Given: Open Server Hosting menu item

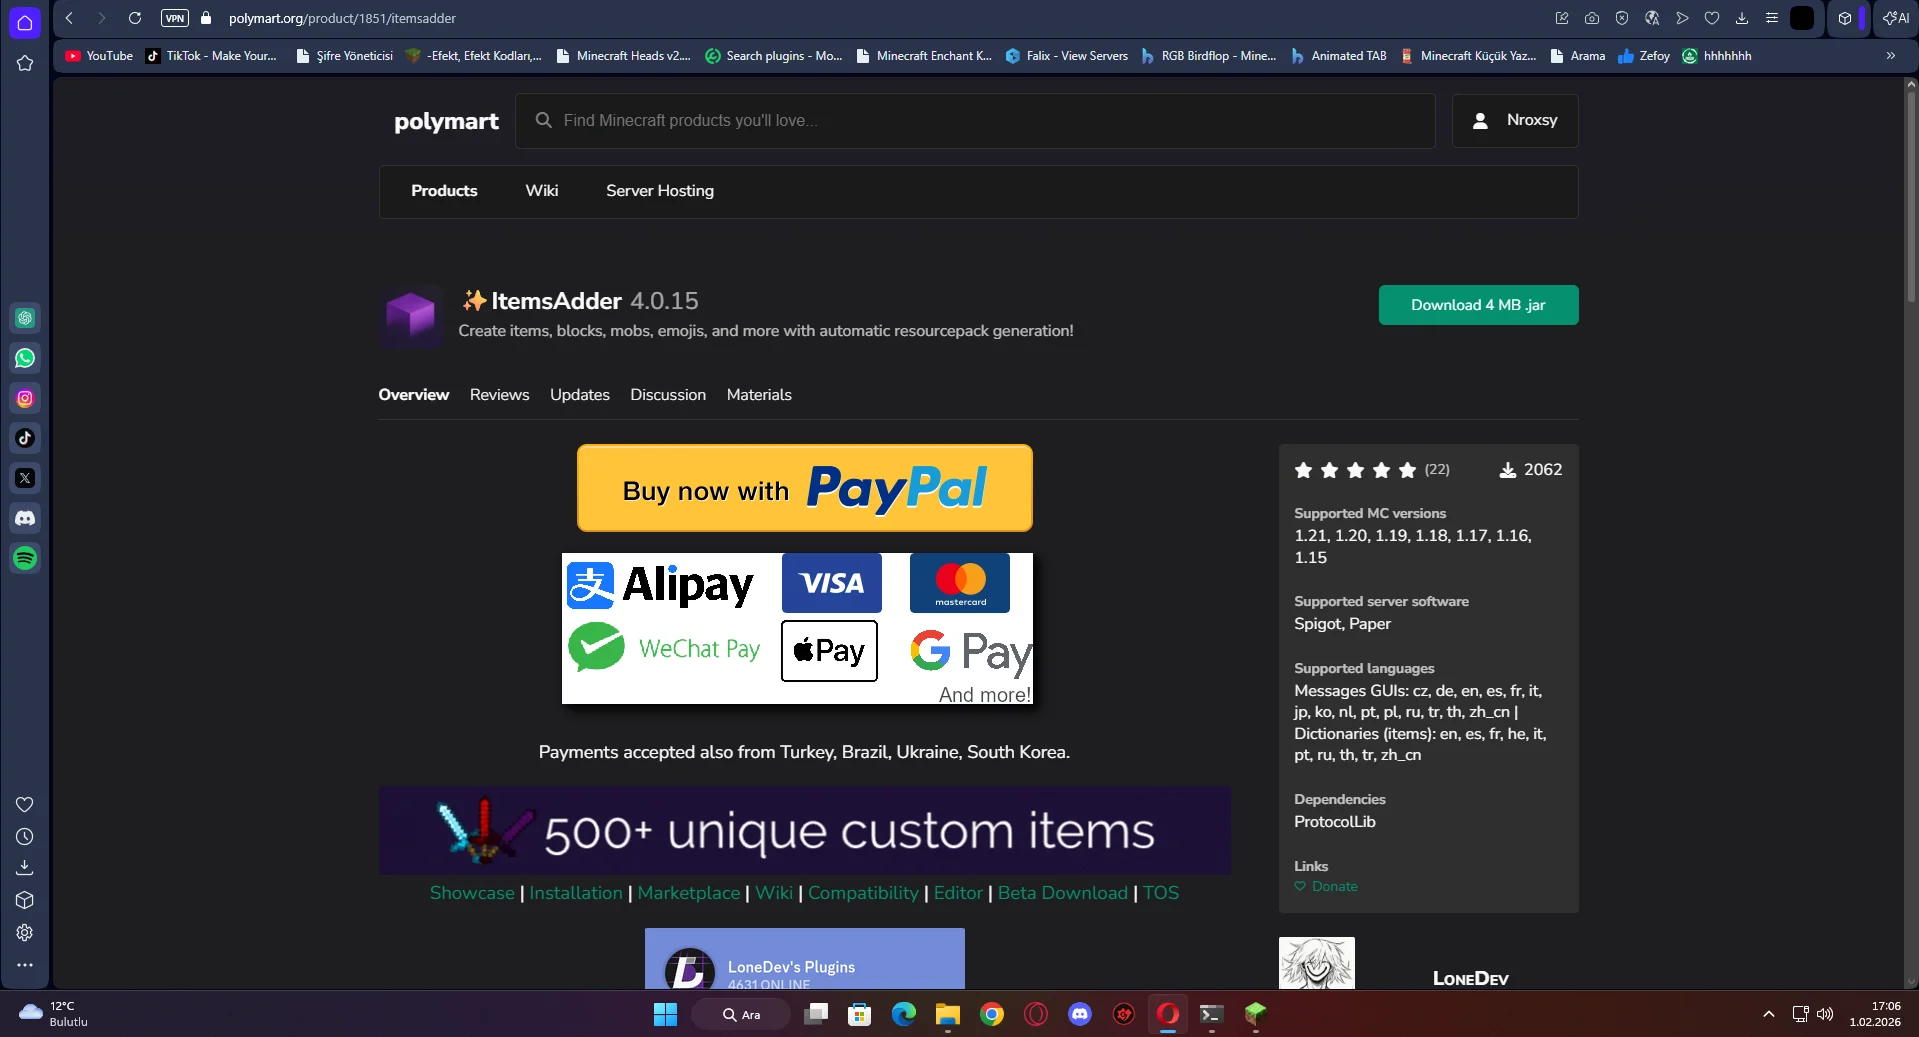Looking at the screenshot, I should tap(660, 191).
